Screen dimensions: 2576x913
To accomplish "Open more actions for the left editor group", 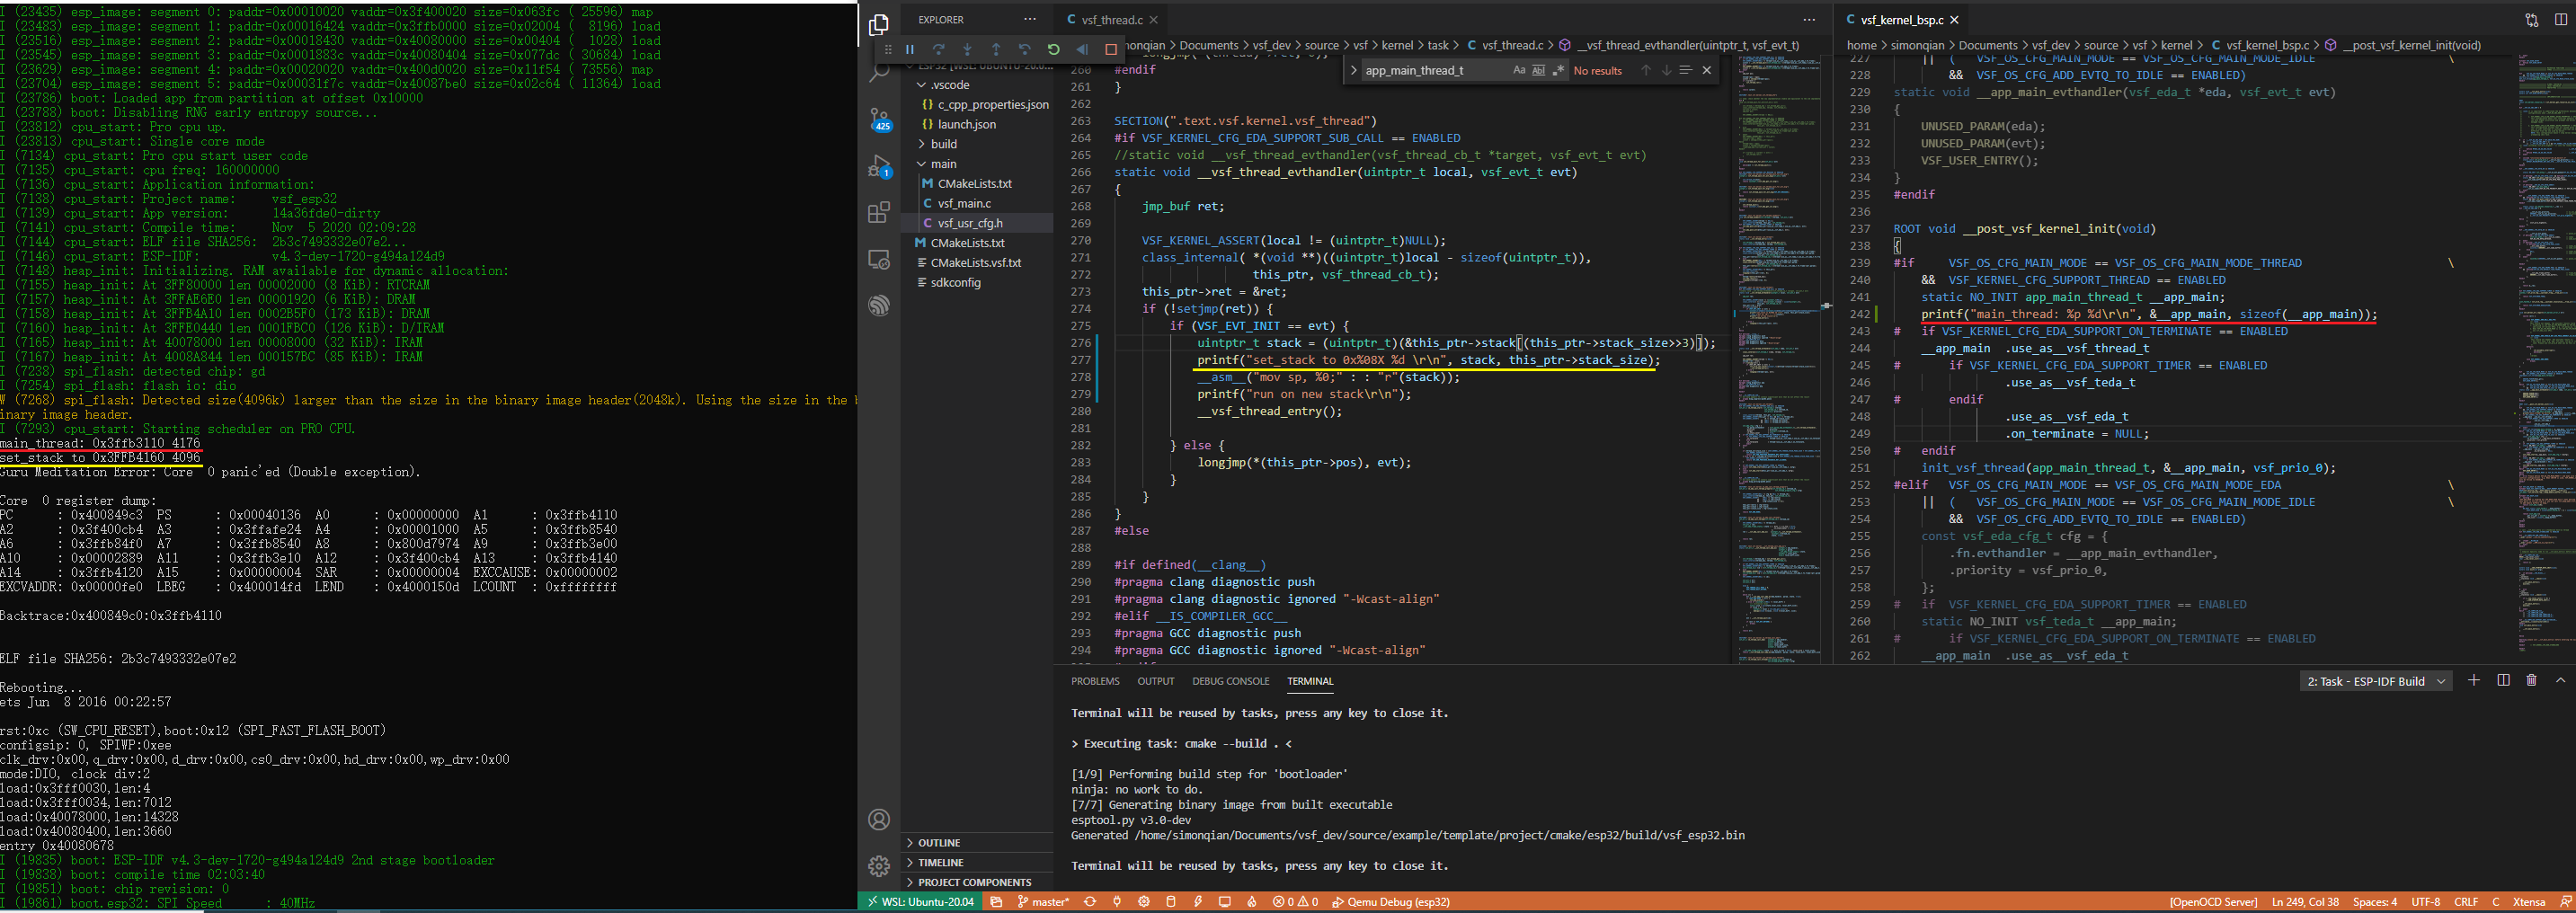I will [1808, 19].
